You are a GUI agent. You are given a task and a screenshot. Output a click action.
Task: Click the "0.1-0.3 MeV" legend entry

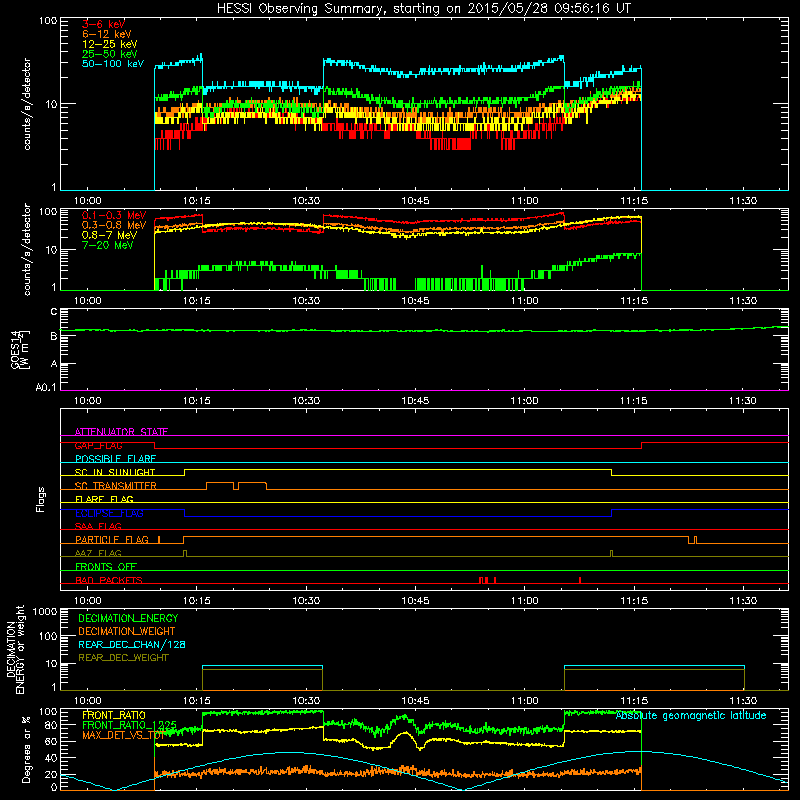(x=114, y=215)
